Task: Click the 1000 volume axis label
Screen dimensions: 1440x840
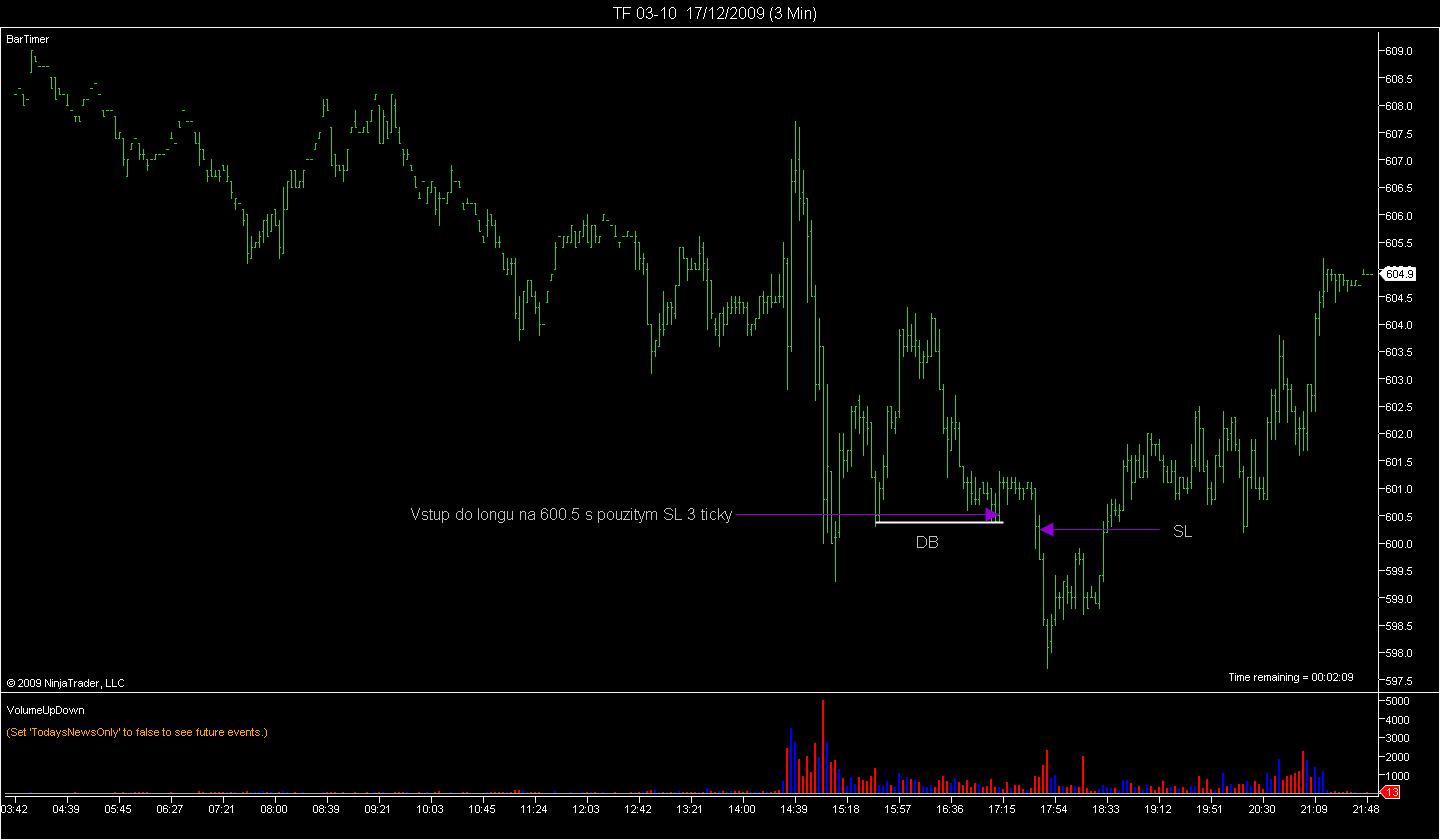Action: (1396, 776)
